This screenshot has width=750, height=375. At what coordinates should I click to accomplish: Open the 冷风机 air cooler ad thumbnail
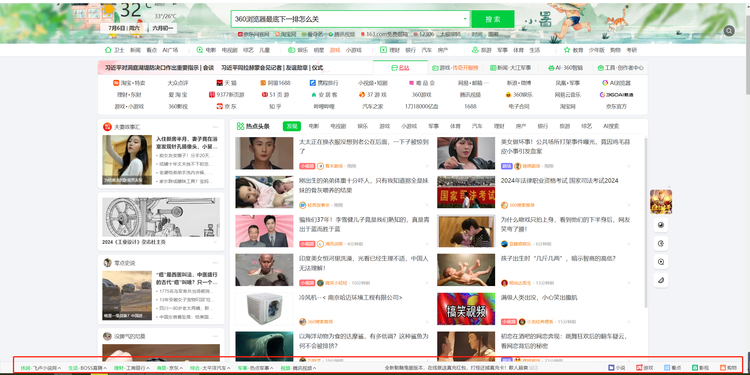tap(264, 309)
